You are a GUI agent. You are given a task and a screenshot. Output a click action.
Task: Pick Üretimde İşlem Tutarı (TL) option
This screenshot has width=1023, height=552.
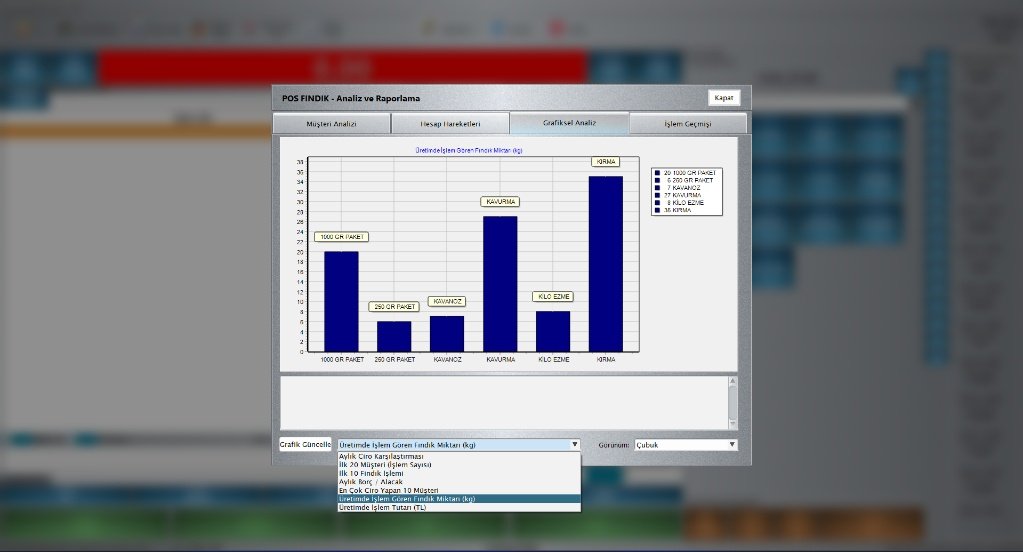[x=398, y=507]
